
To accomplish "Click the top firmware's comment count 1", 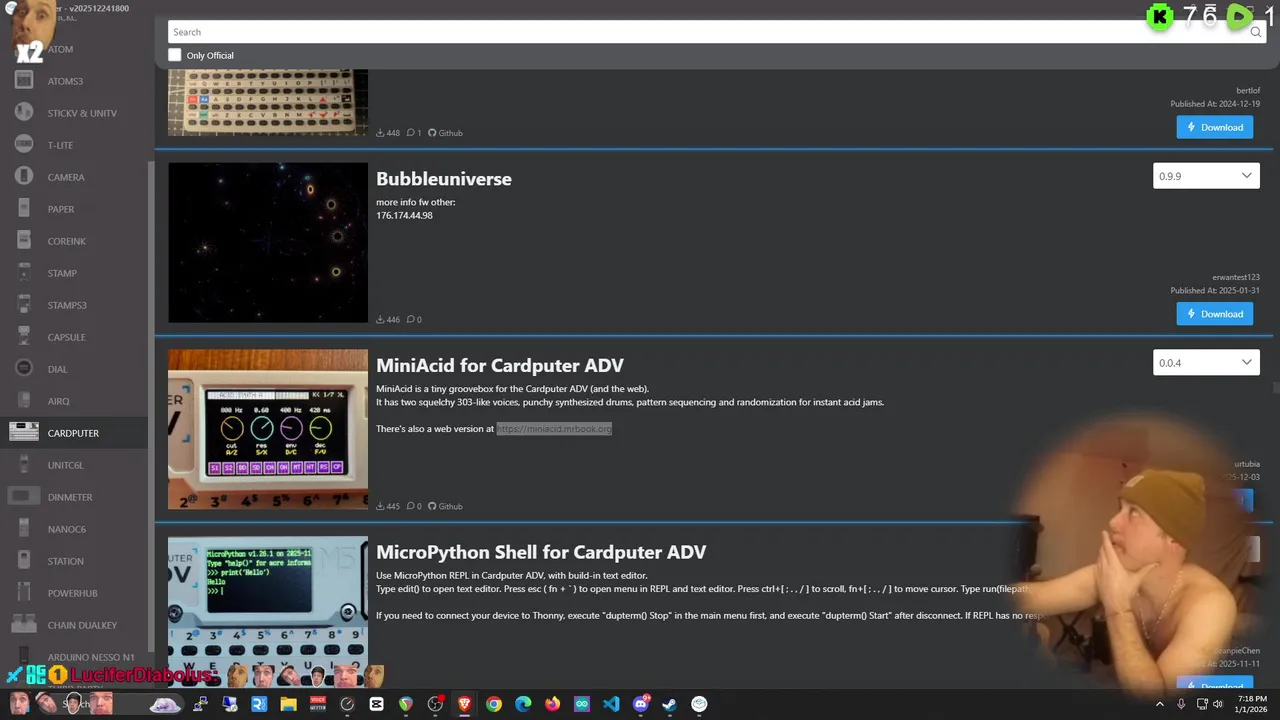I will coord(414,133).
